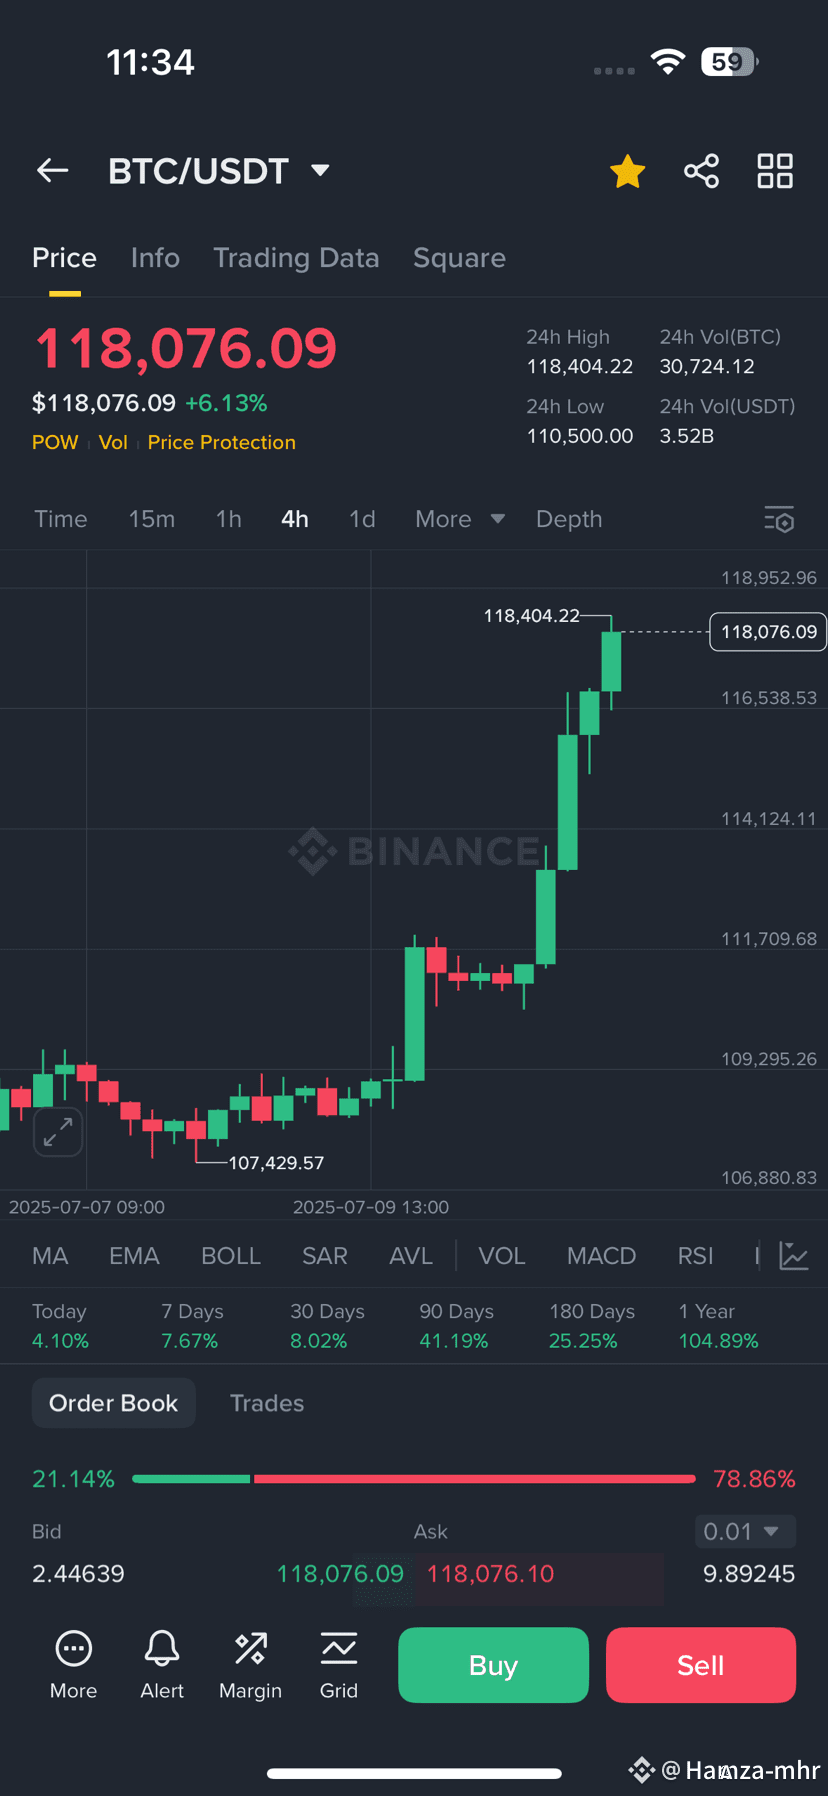Expand the More timeframes dropdown
Screen dimensions: 828x1796
click(460, 519)
